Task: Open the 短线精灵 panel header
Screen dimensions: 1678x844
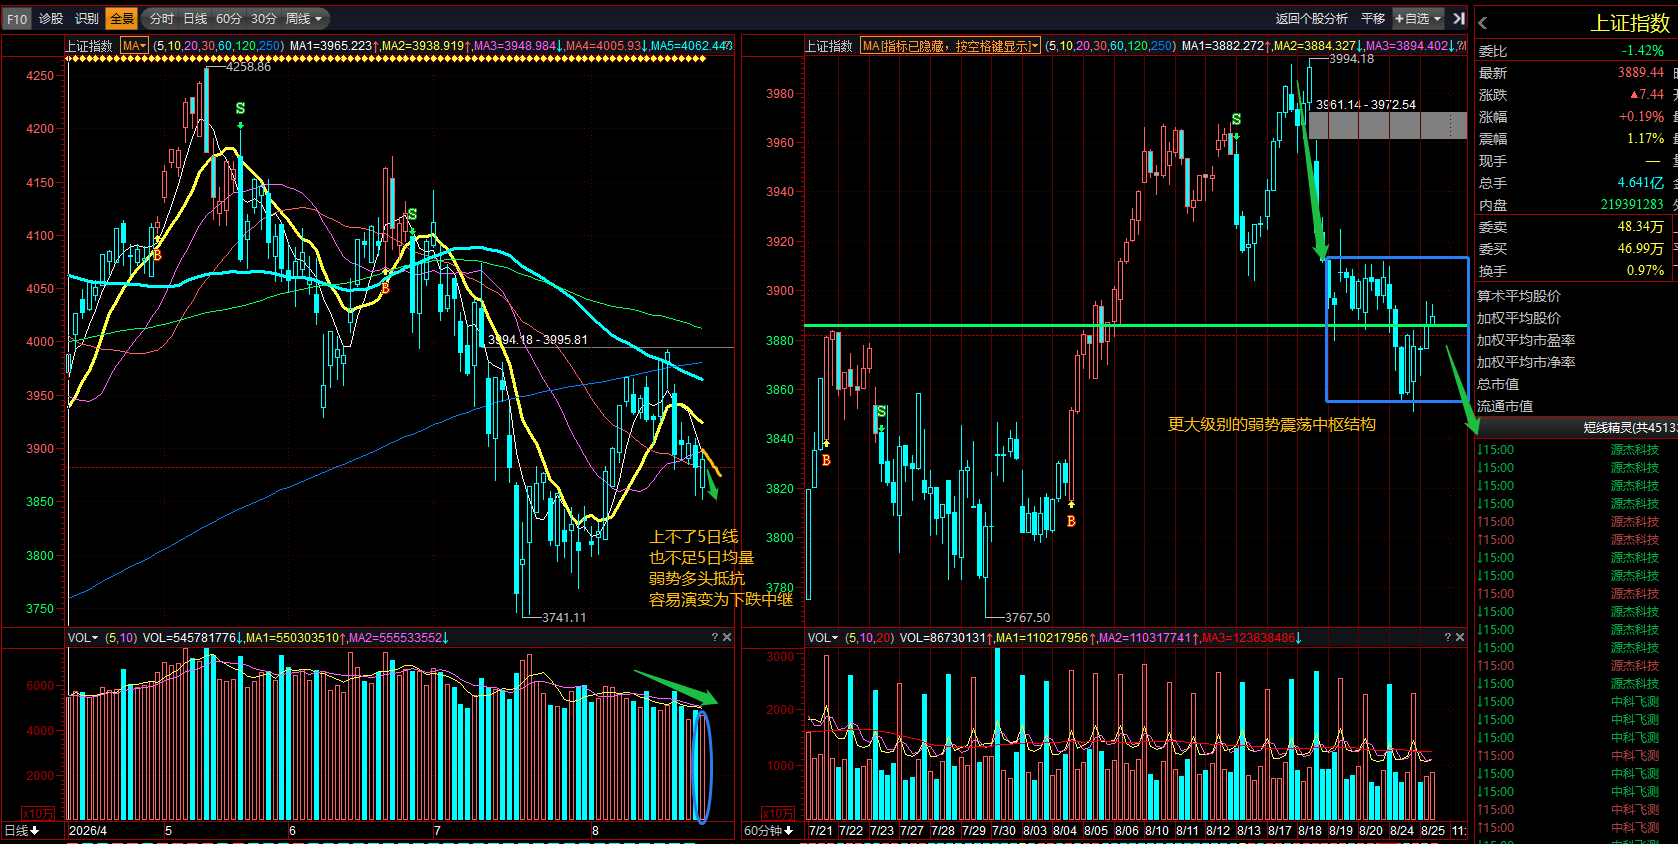Action: (x=1577, y=428)
